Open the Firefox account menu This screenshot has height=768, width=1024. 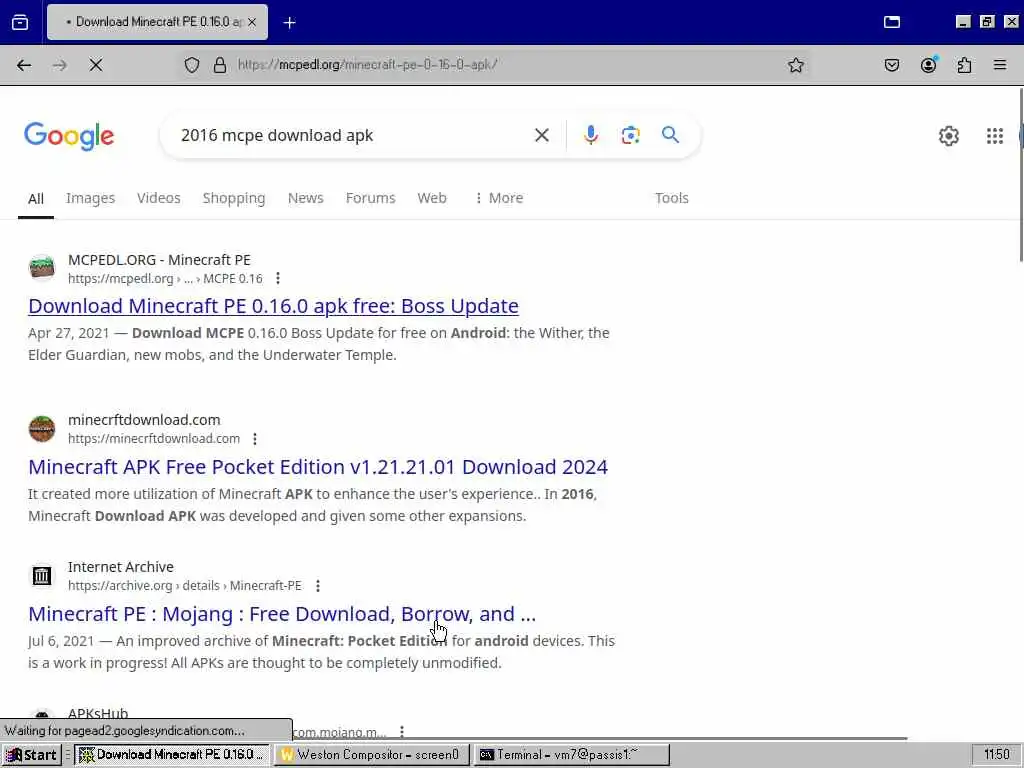(929, 65)
